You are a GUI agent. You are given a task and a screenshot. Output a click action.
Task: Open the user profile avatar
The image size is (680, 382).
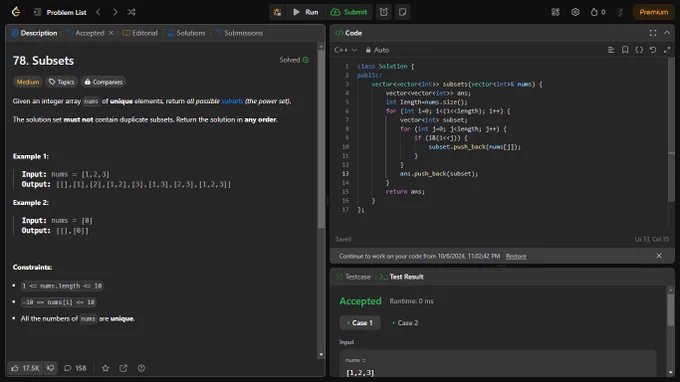[x=620, y=12]
